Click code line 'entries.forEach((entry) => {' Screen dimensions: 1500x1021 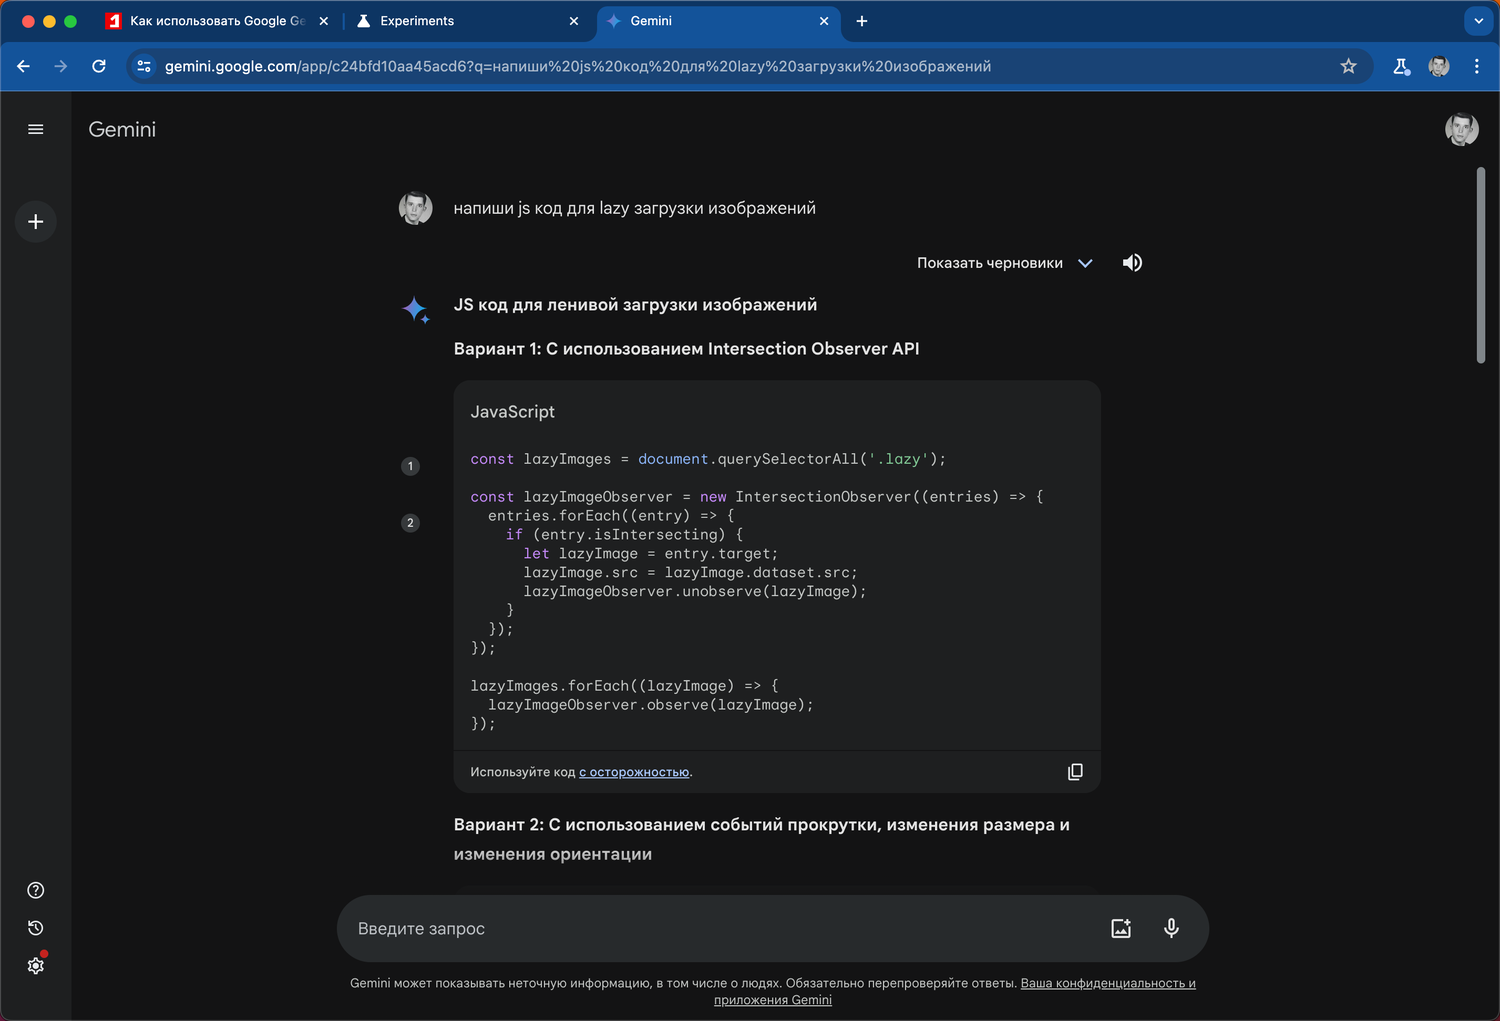(611, 516)
